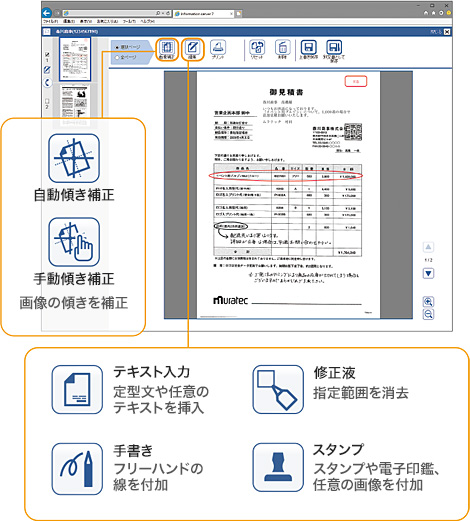Screen dimensions: 470x521
Task: Click the yellow smiley feedback icon
Action: point(449,13)
